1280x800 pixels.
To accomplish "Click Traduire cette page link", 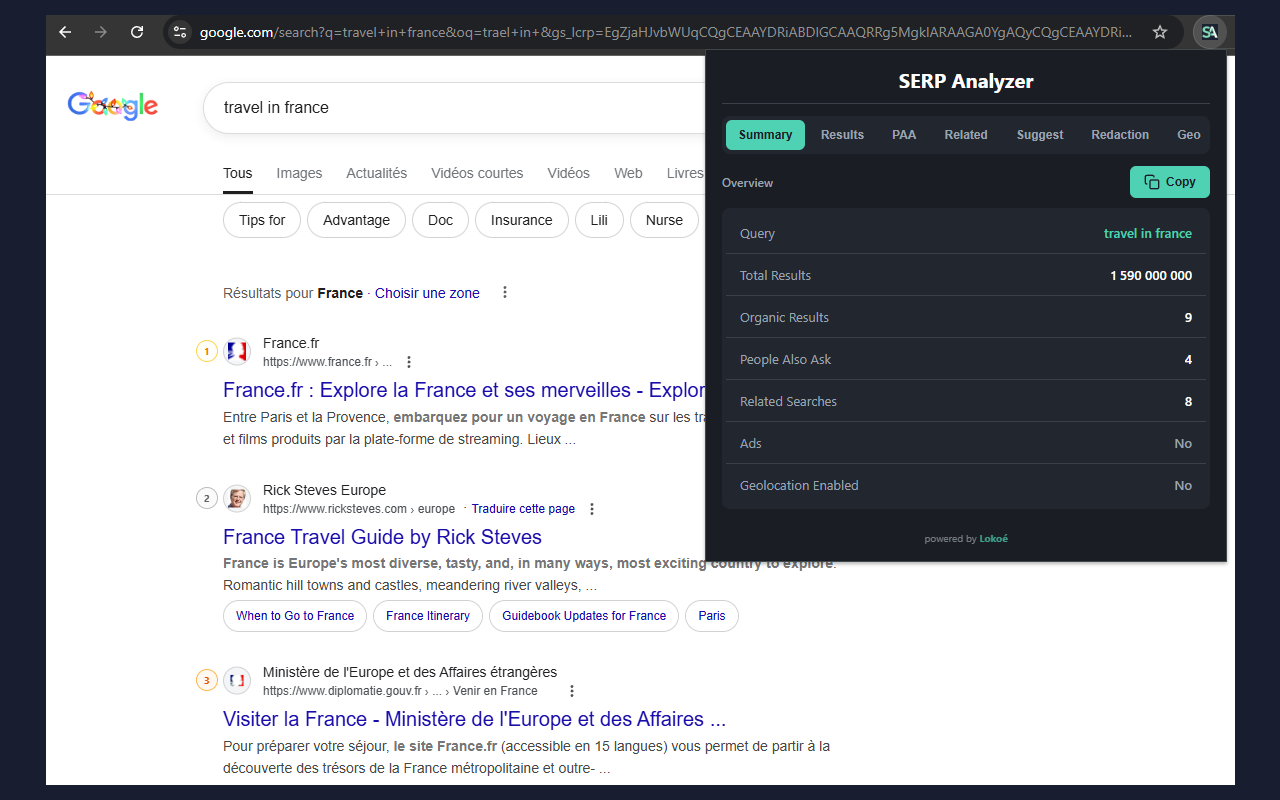I will 523,509.
